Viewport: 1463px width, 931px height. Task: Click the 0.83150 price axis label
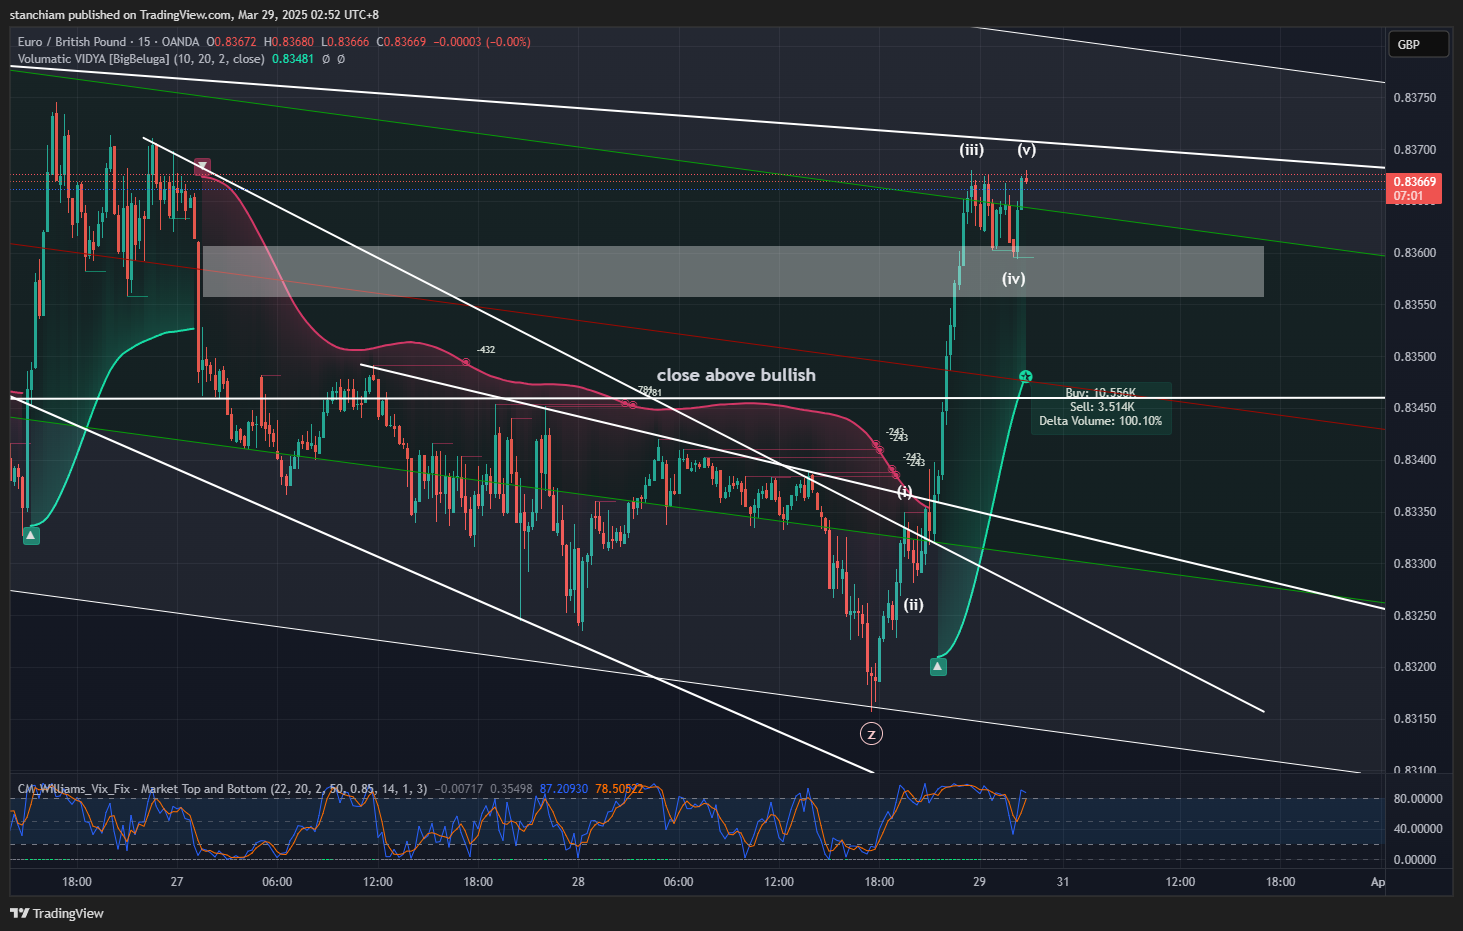point(1415,719)
